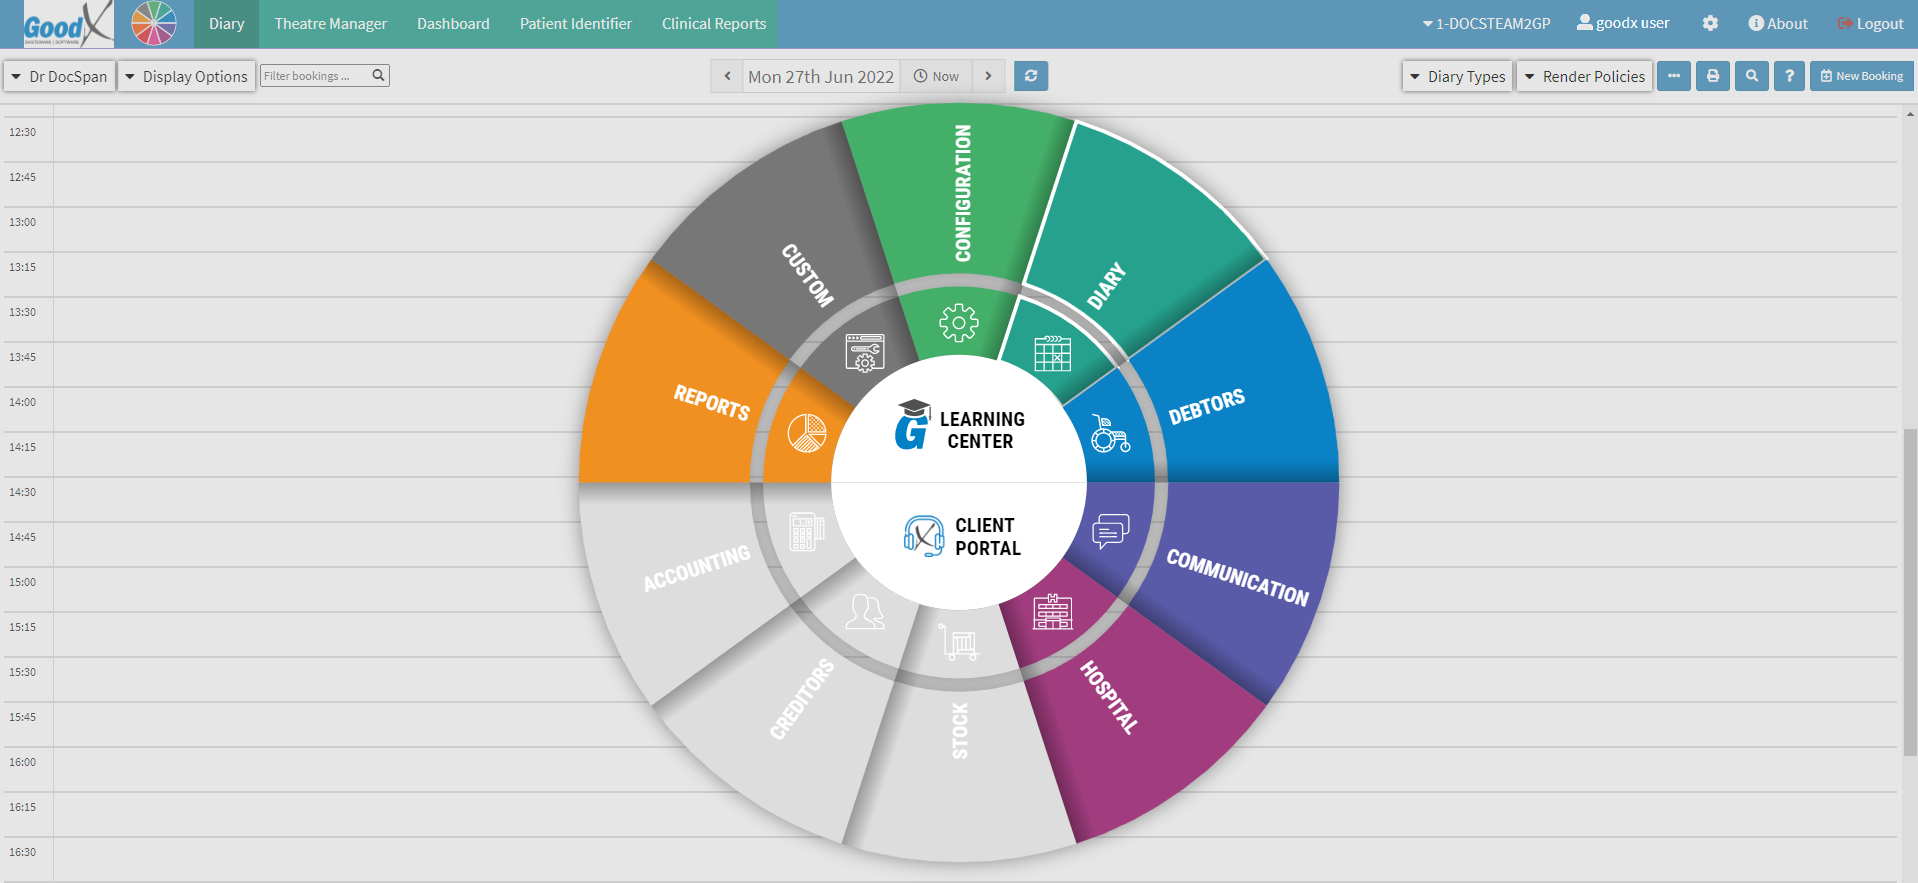Select the greyed Accounting segment label
Viewport: 1918px width, 883px height.
point(696,568)
